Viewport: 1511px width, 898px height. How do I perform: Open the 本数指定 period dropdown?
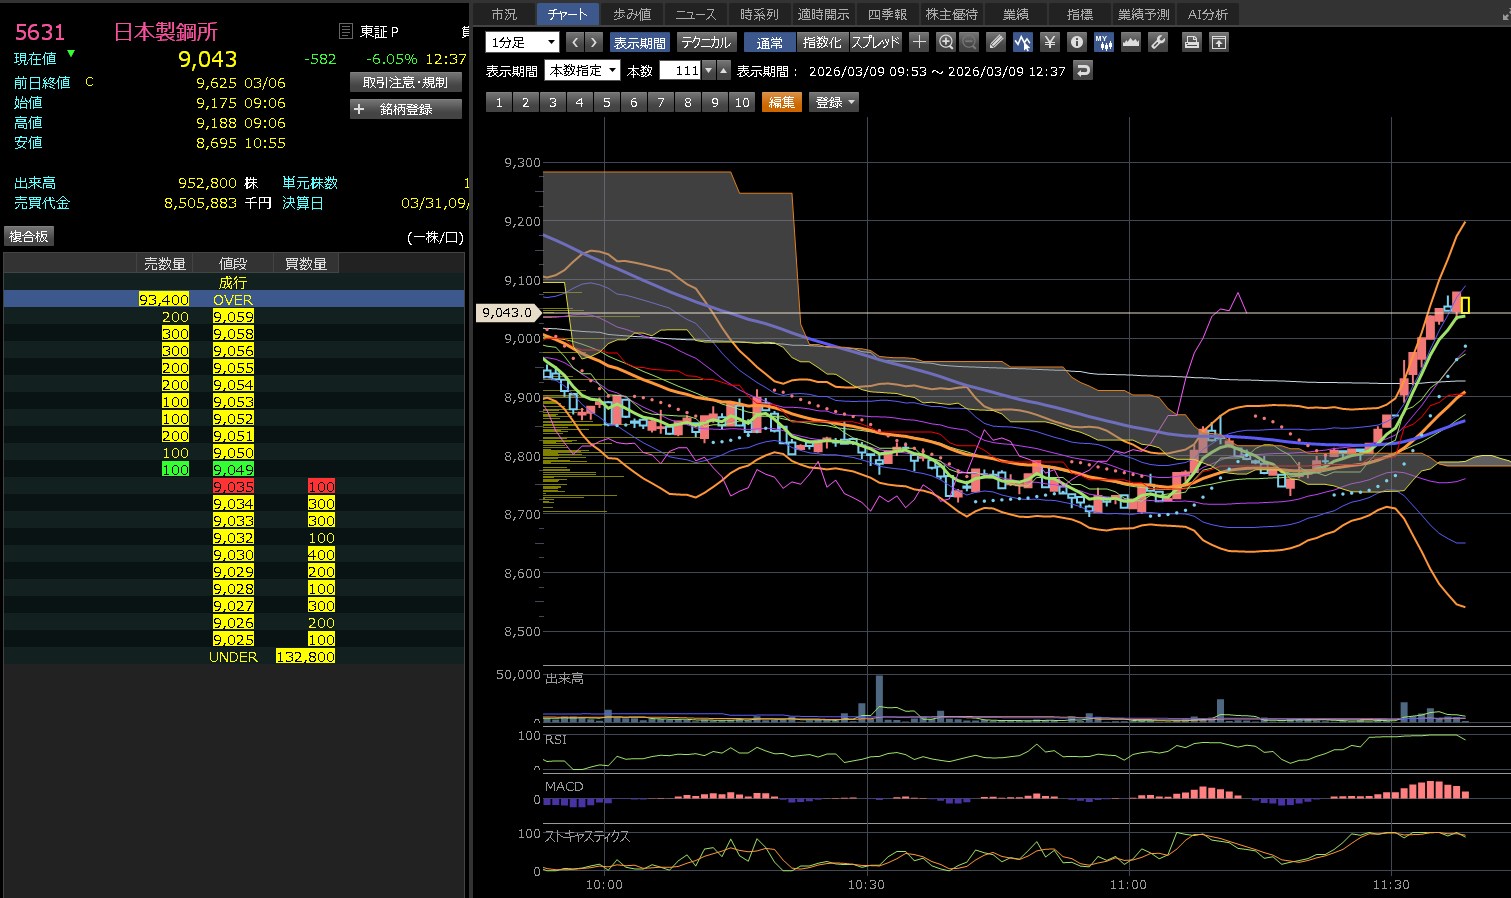(583, 71)
